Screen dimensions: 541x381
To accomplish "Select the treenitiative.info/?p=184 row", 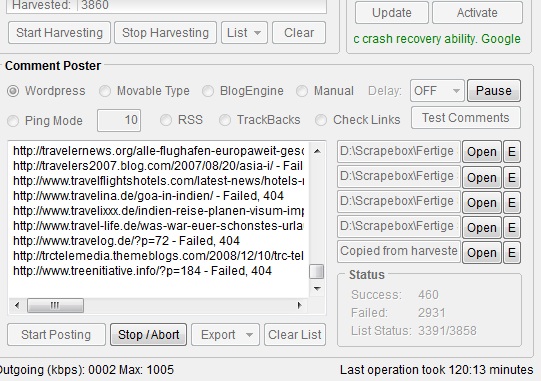I will (x=142, y=271).
